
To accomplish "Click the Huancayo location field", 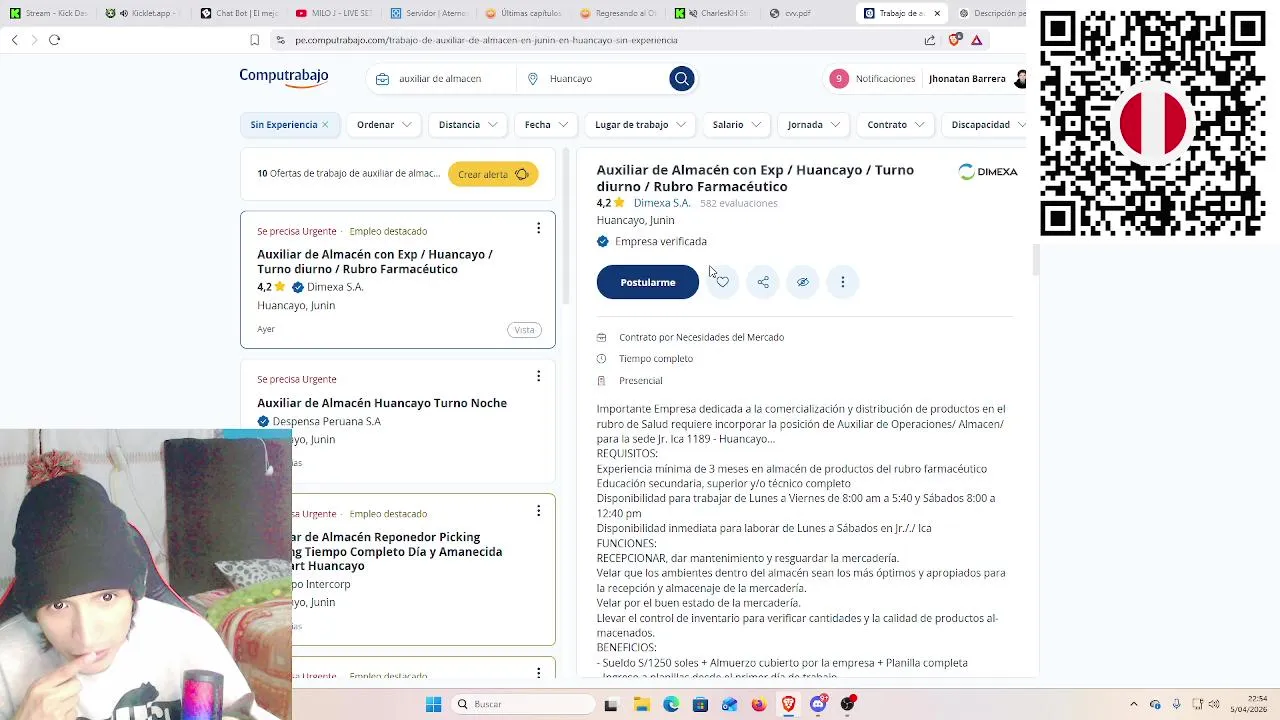I will click(x=594, y=79).
